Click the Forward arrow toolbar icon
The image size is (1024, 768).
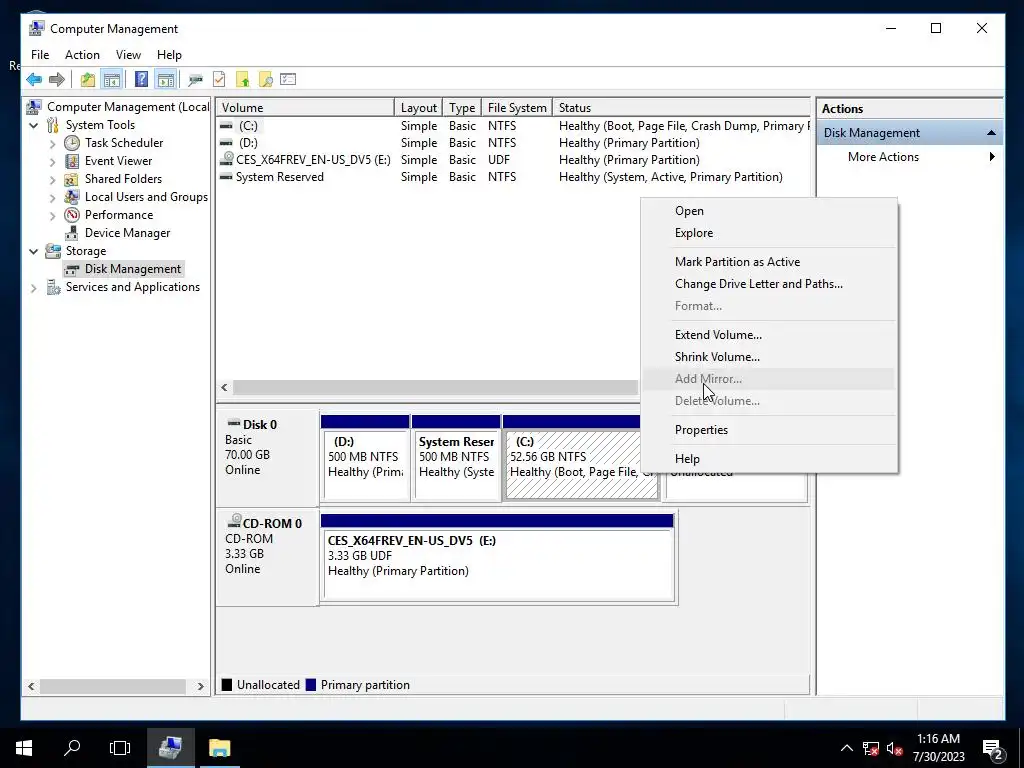pos(57,80)
